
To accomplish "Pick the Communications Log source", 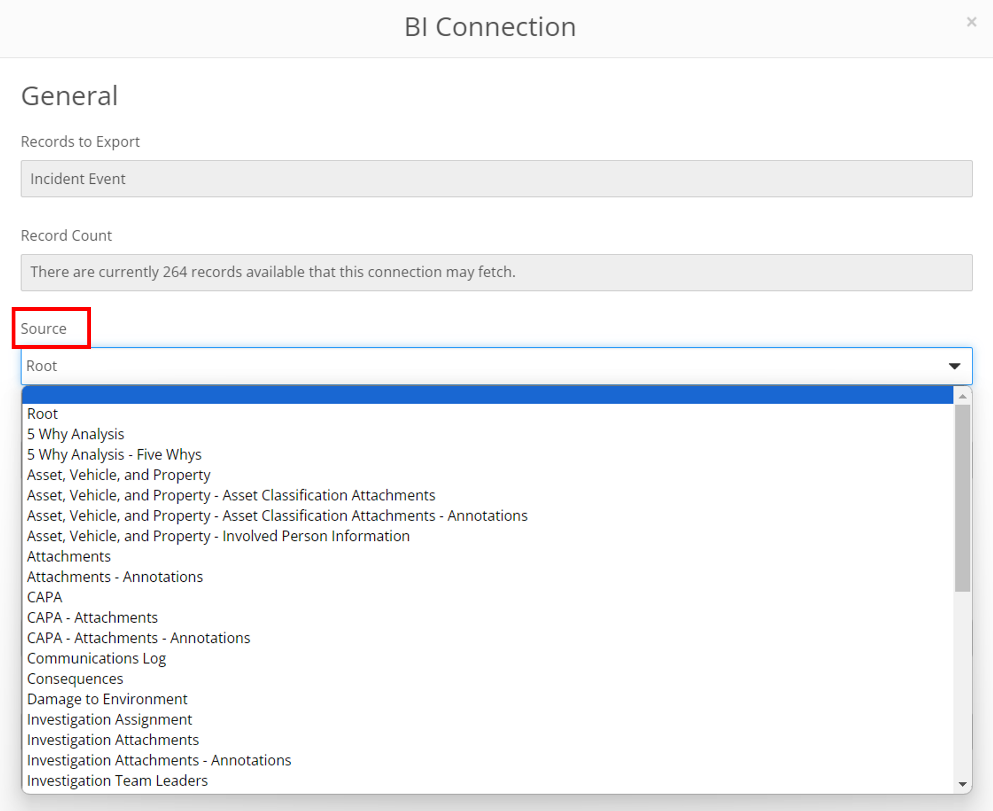I will pyautogui.click(x=96, y=658).
